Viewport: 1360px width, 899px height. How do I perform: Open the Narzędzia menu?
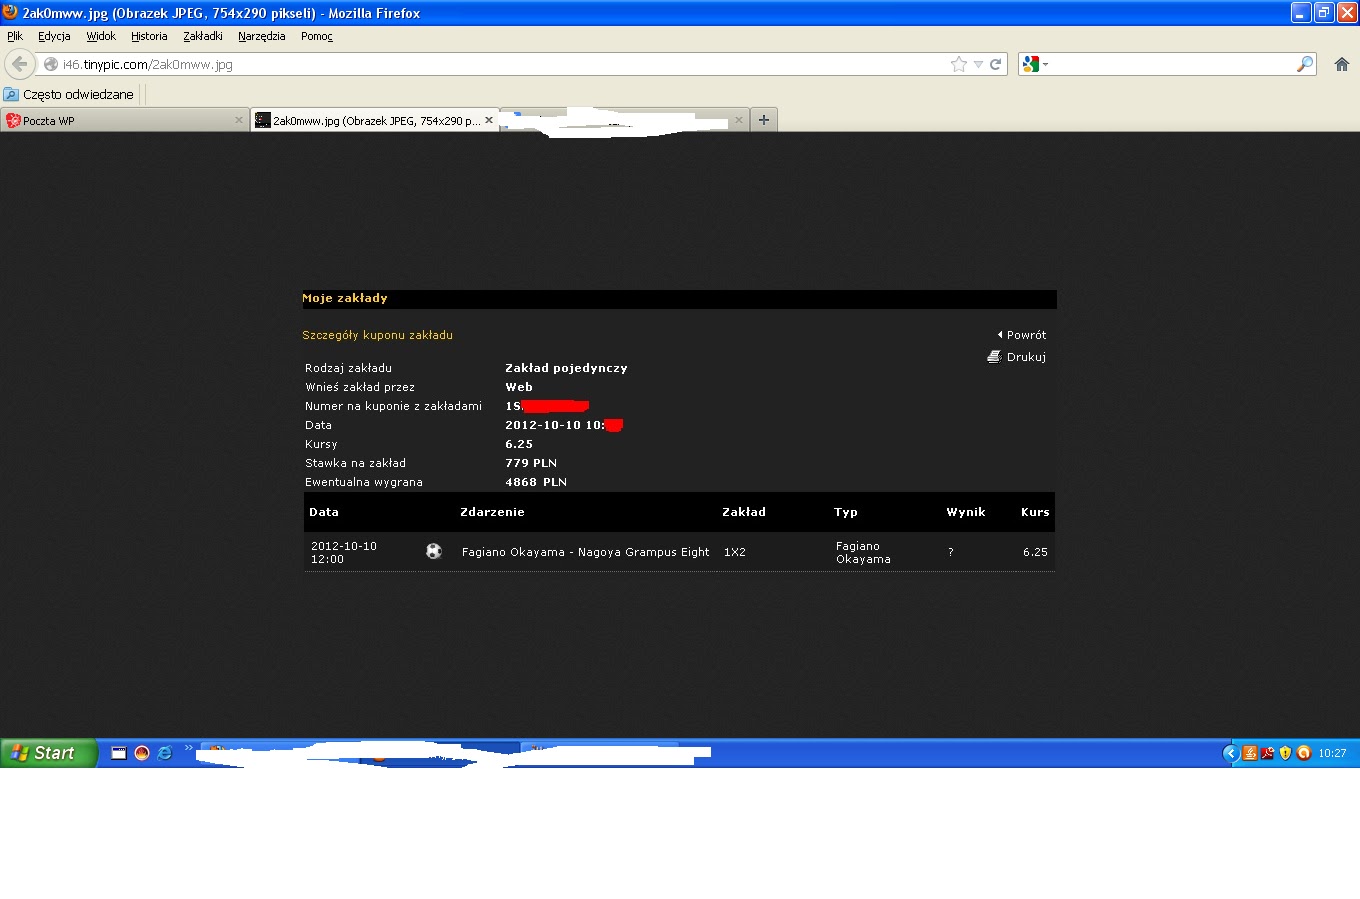262,36
